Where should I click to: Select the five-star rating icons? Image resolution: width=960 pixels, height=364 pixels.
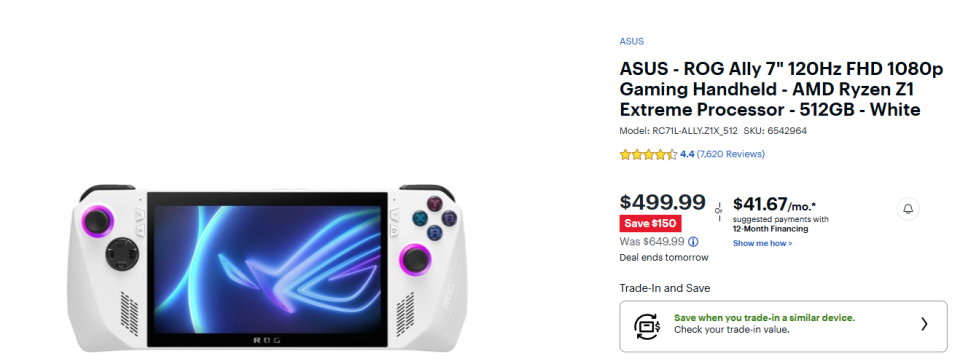point(648,154)
